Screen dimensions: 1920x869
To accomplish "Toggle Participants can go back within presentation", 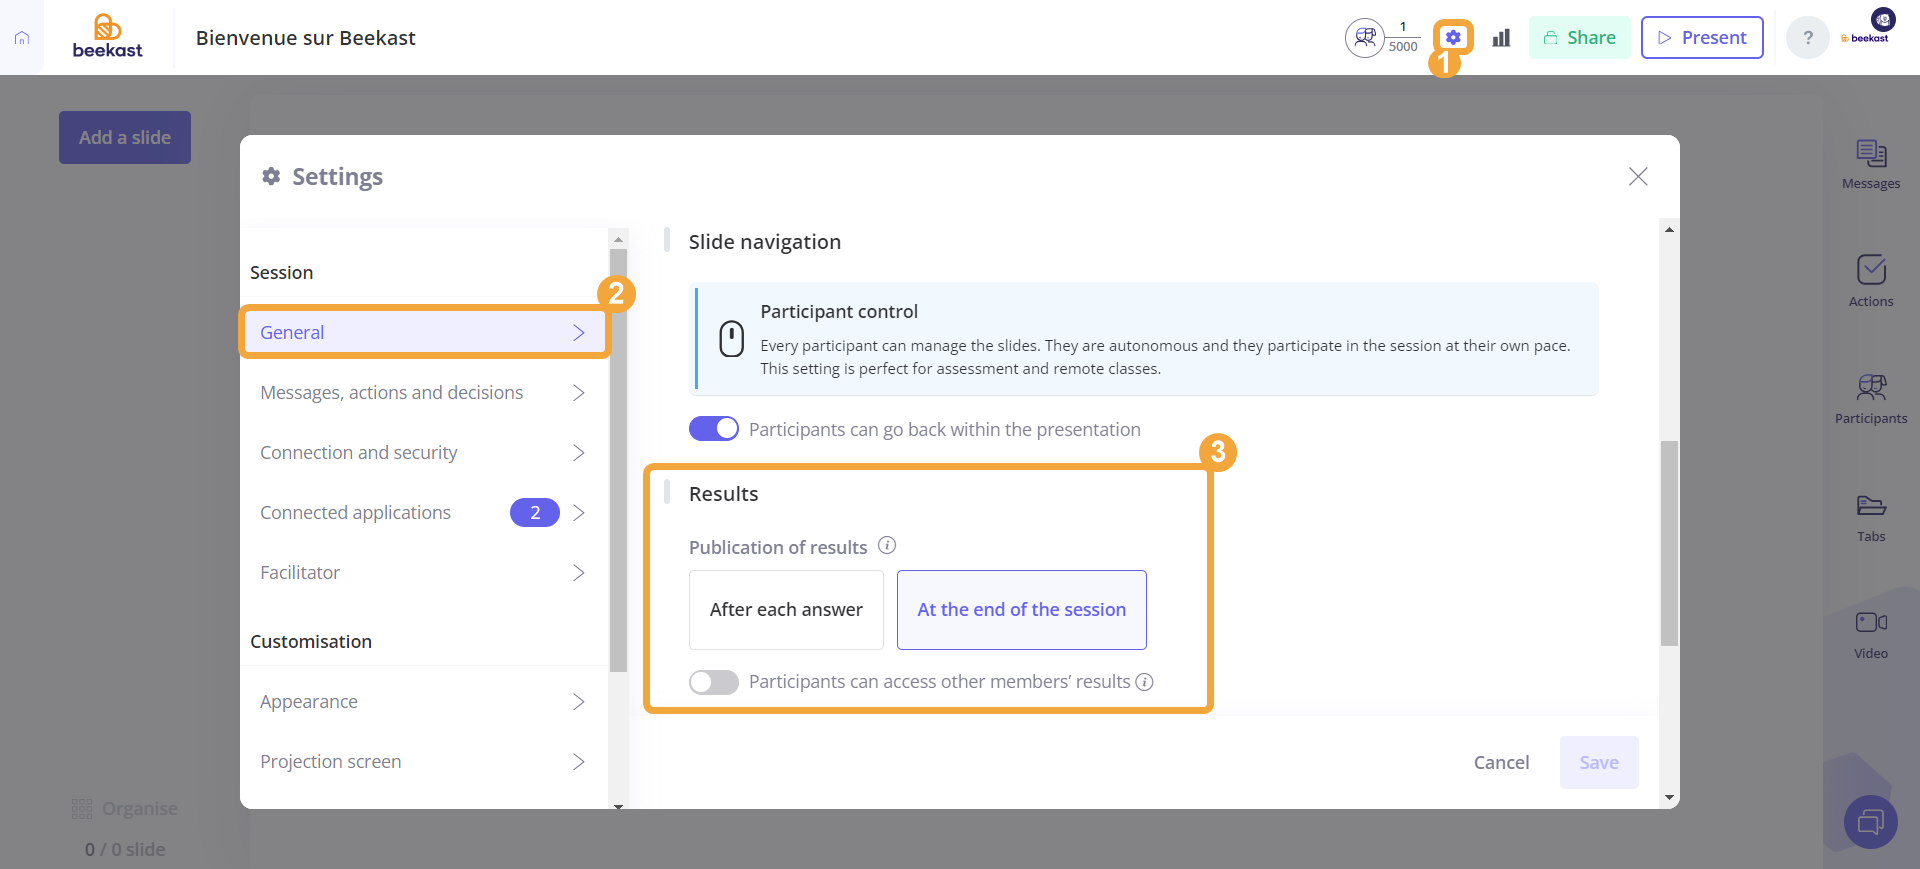I will [x=714, y=429].
